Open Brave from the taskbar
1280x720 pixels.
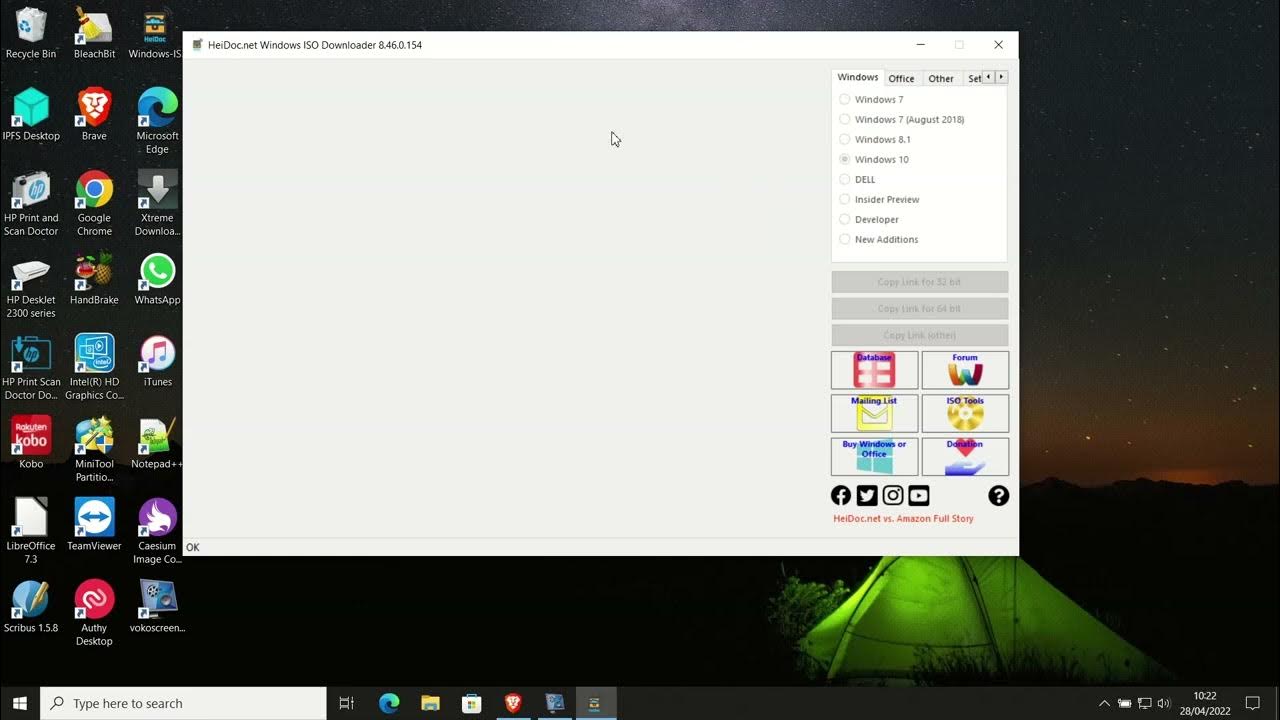[512, 703]
